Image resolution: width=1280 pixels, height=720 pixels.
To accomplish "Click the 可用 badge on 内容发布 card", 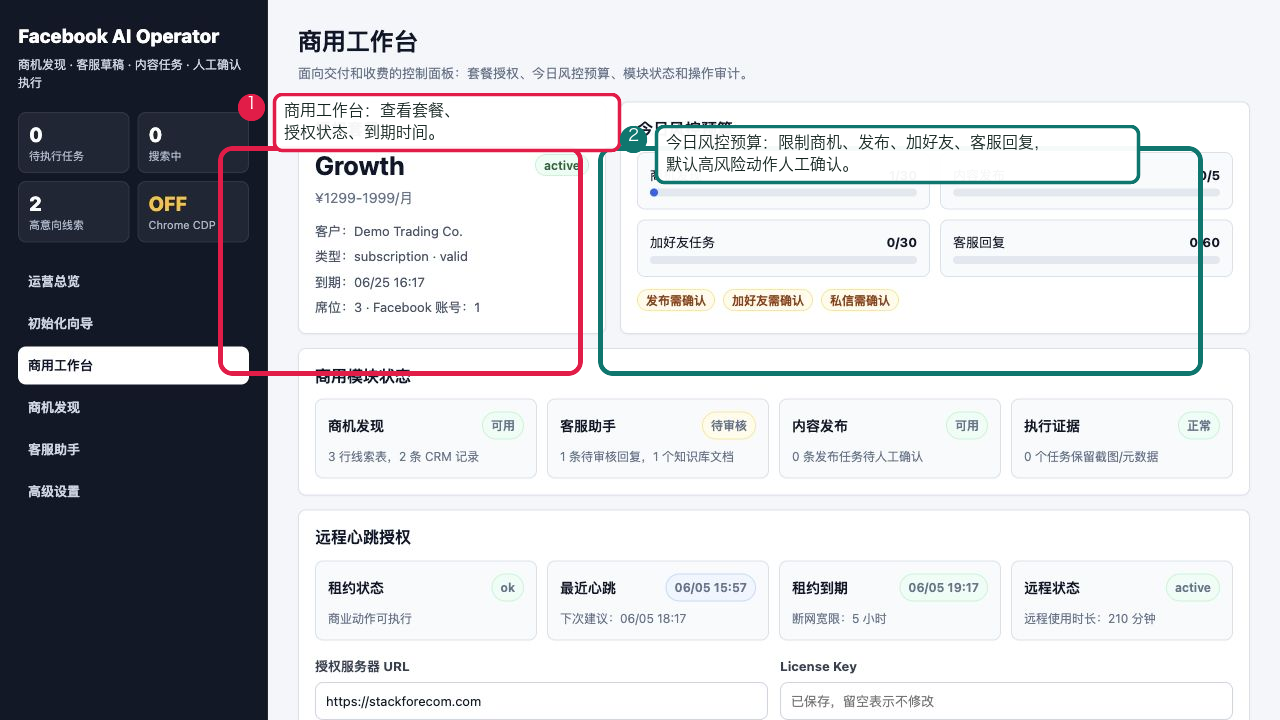I will pos(967,426).
